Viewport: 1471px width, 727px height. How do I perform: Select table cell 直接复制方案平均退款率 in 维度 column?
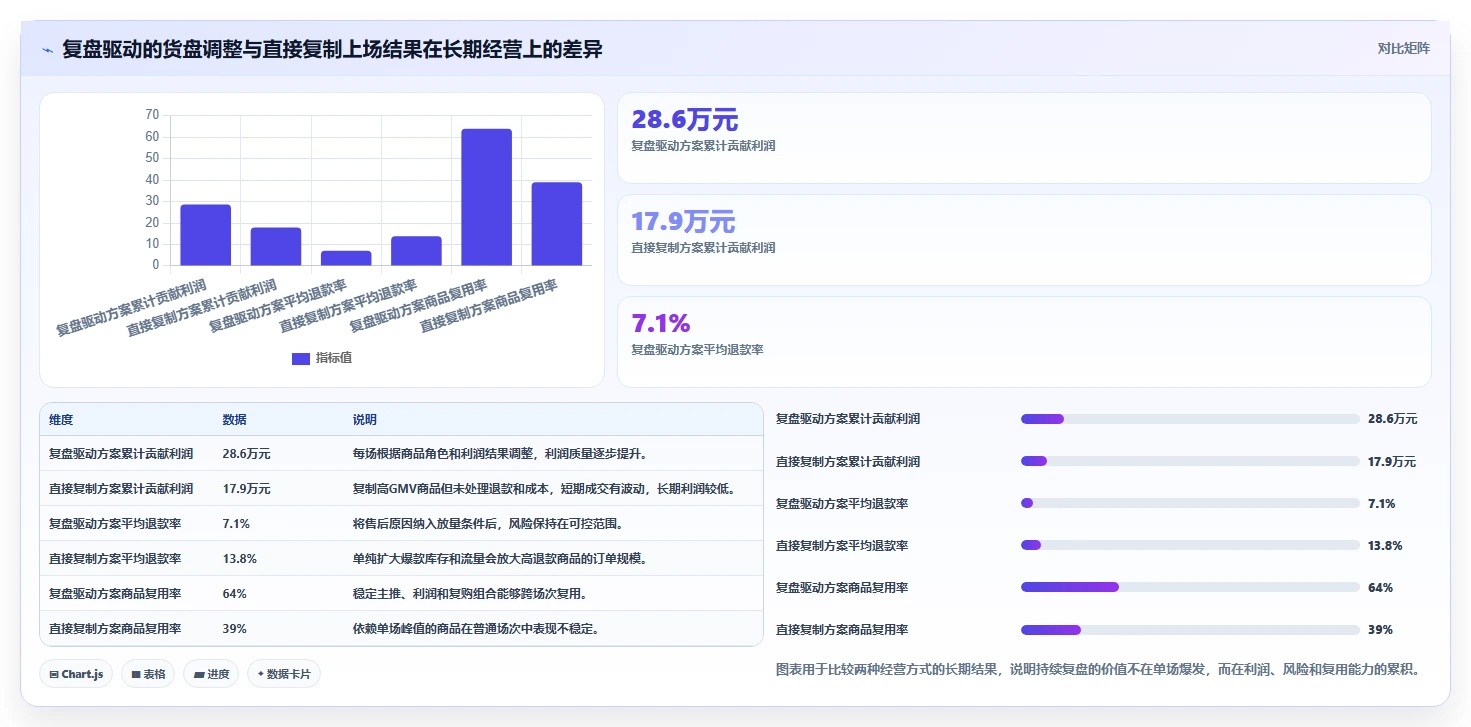point(115,559)
